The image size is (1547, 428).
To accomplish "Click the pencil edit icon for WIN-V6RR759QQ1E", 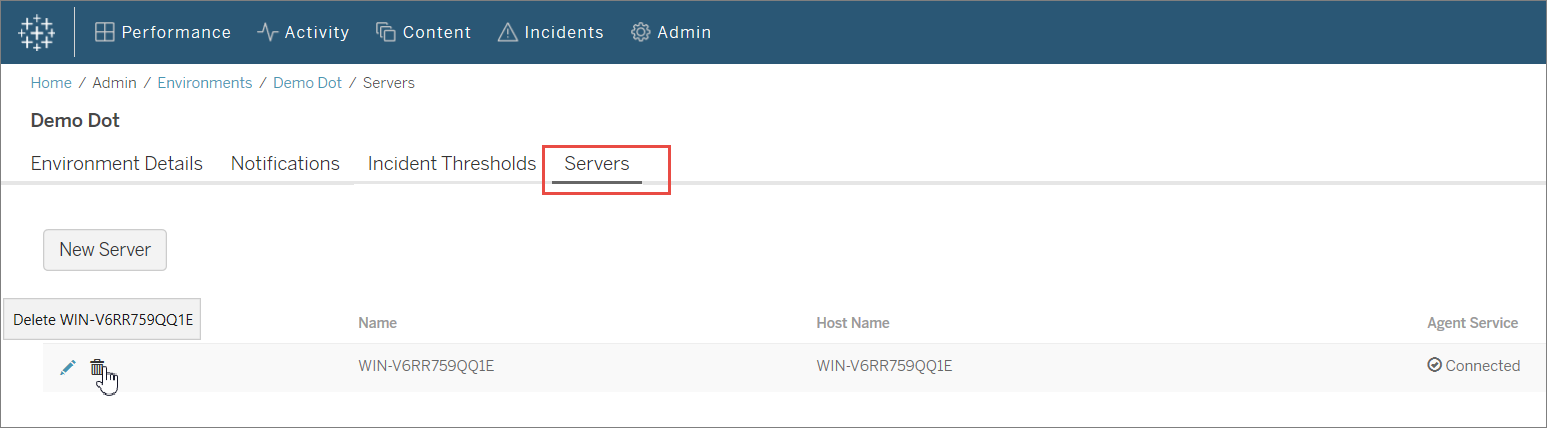I will click(68, 367).
